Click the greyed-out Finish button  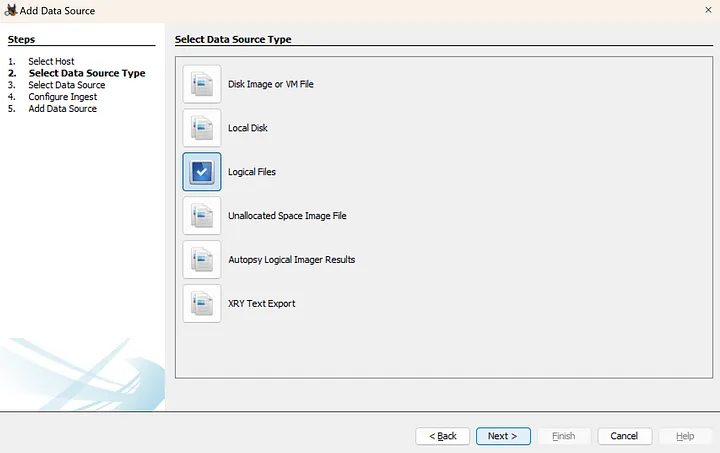[x=564, y=436]
